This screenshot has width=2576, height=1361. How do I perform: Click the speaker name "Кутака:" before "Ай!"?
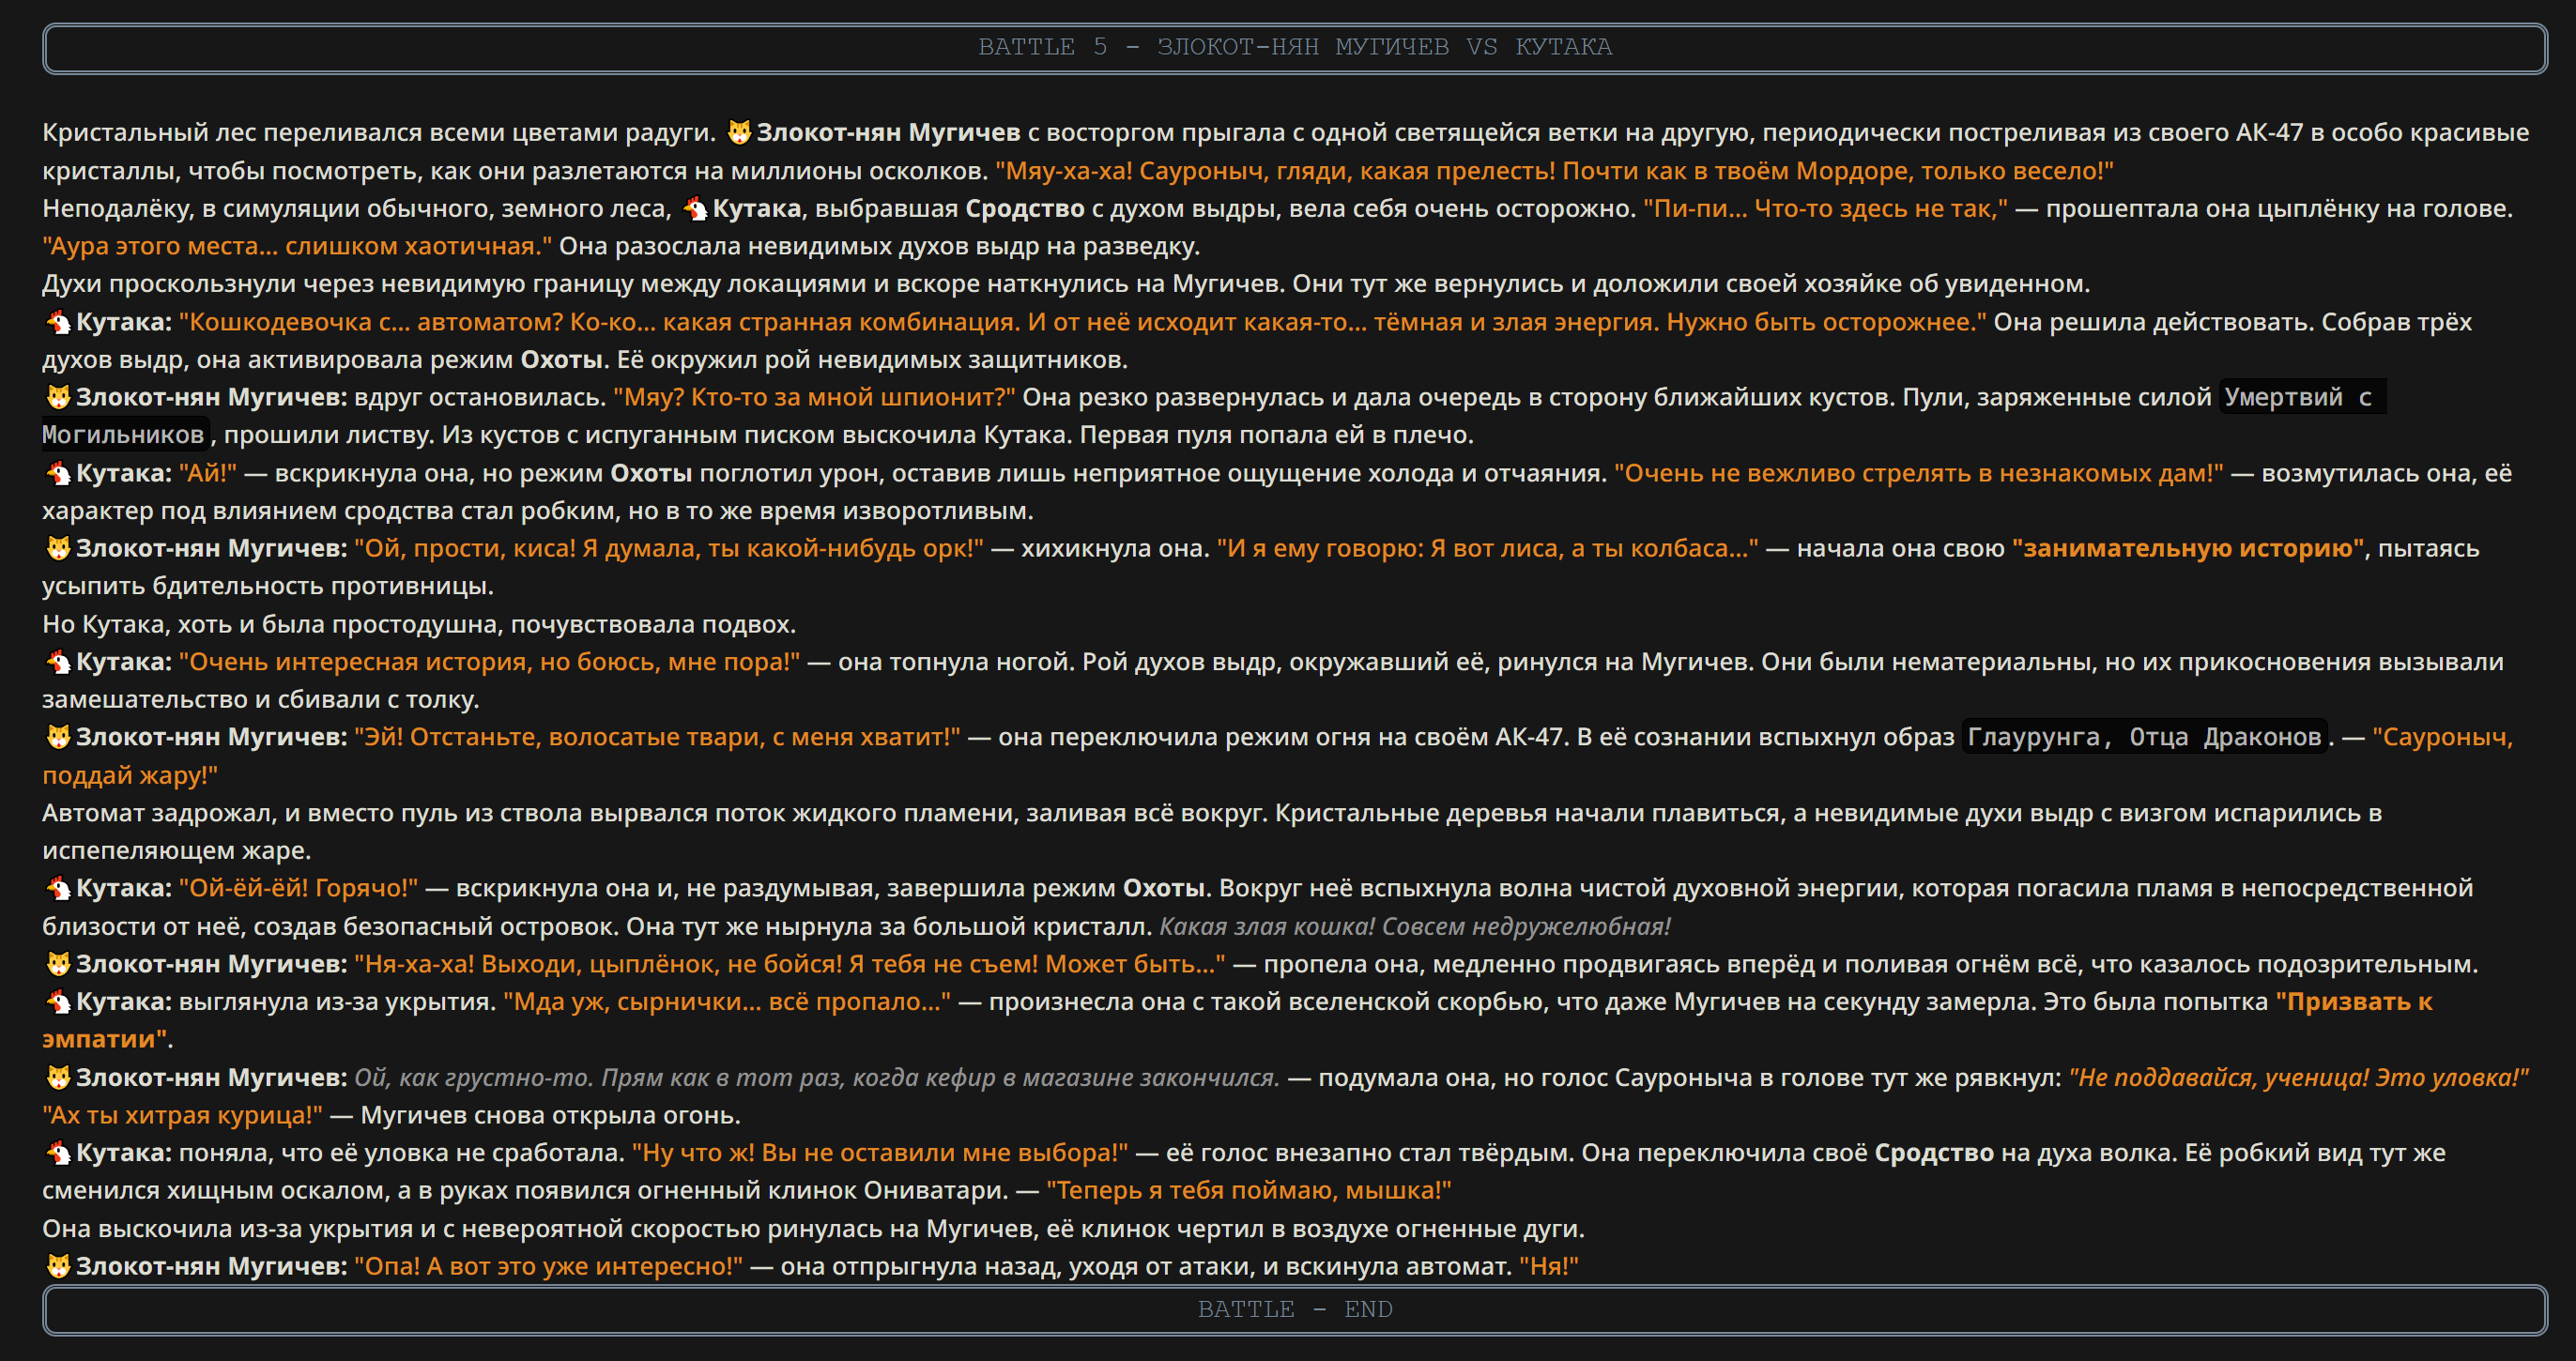click(x=124, y=473)
